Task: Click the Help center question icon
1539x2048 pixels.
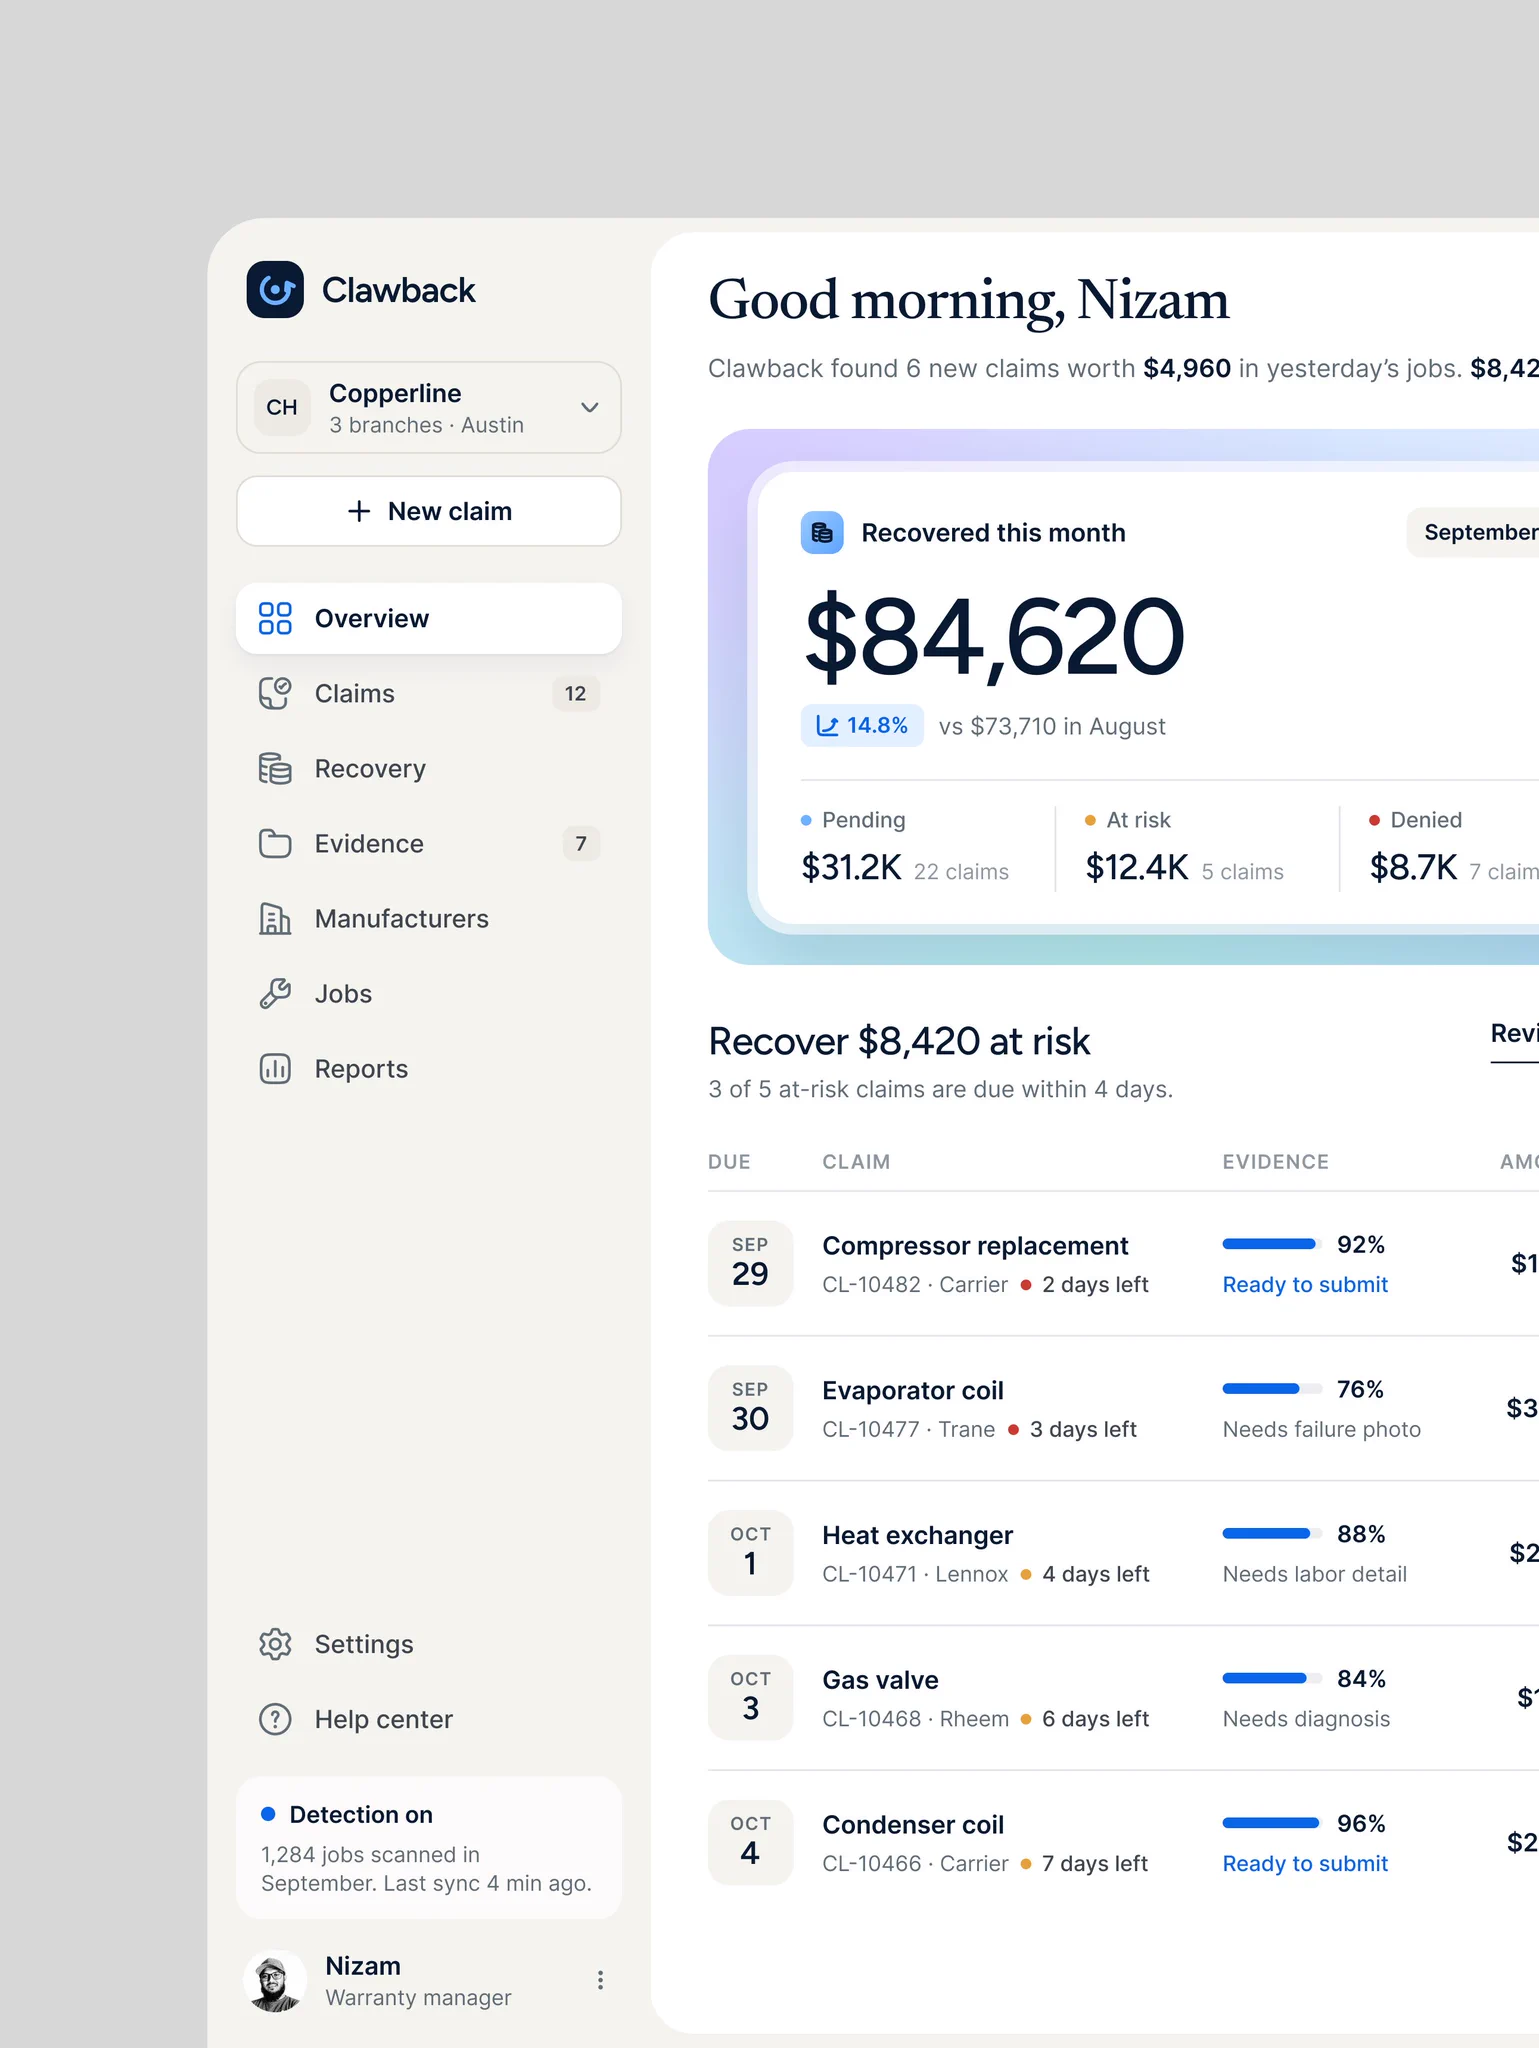Action: coord(275,1719)
